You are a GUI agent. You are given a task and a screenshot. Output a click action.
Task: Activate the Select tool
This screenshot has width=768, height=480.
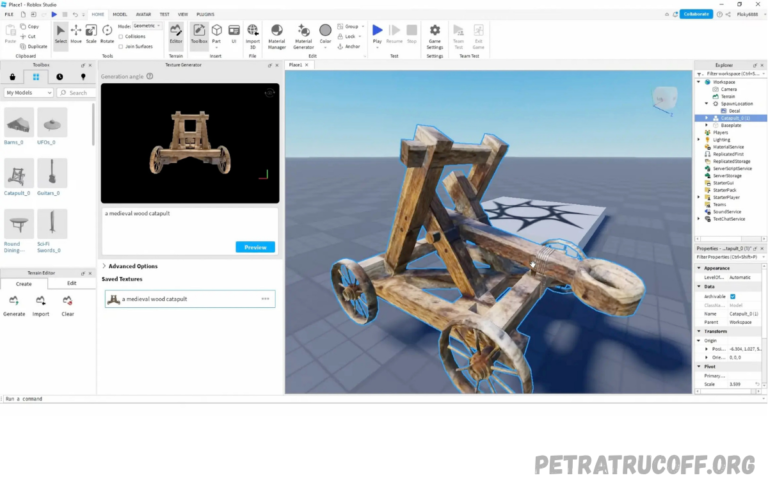point(61,34)
